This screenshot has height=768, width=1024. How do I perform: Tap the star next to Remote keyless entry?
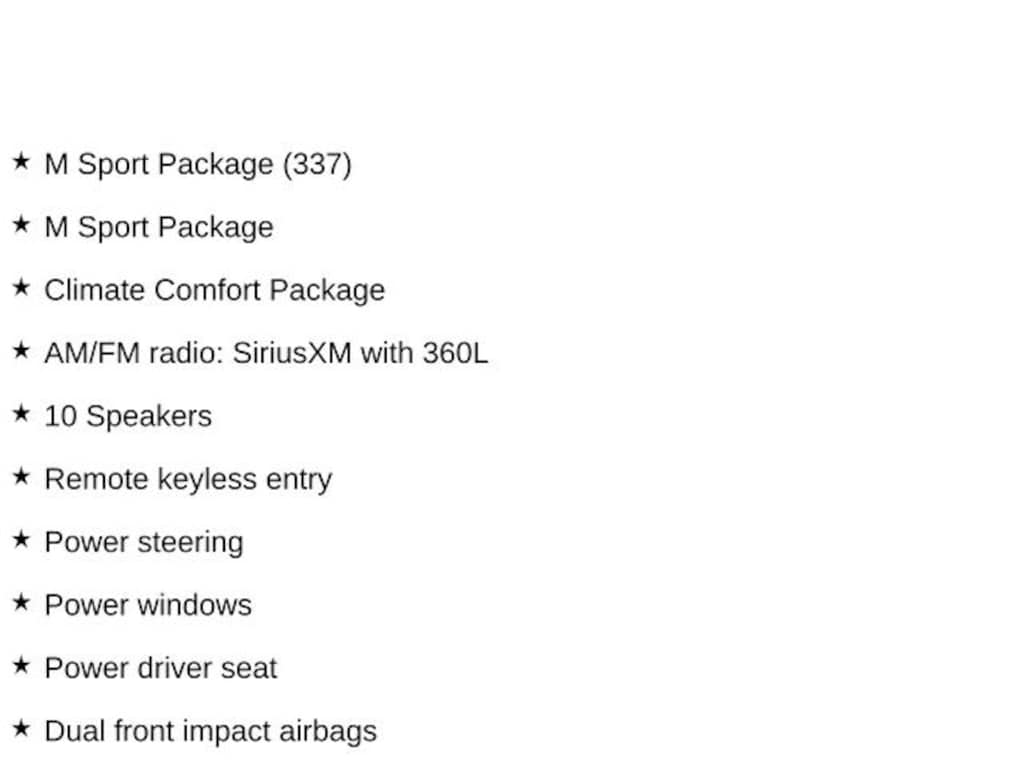21,476
